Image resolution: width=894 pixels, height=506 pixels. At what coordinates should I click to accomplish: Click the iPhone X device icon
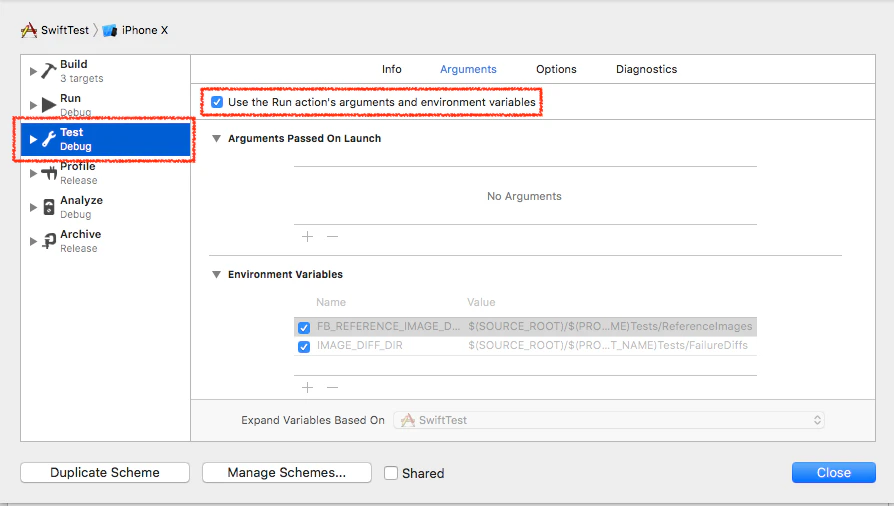[x=109, y=30]
